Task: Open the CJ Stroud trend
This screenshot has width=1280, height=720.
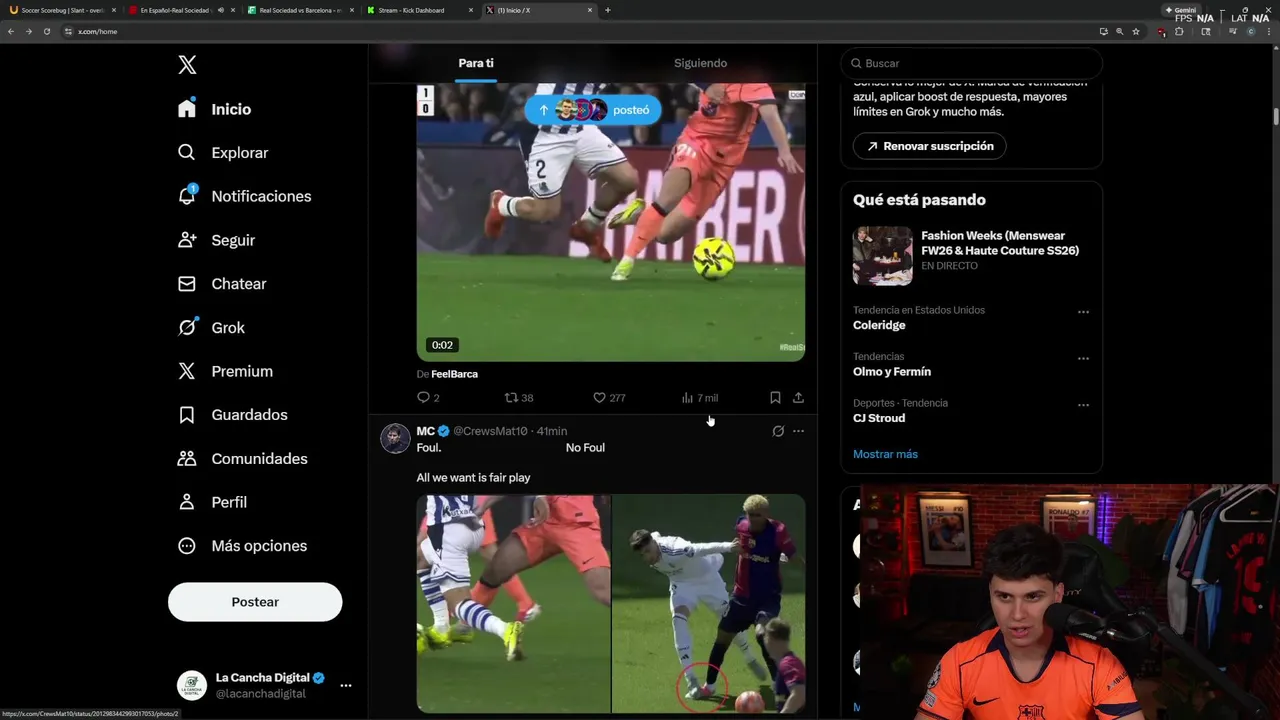Action: pos(879,418)
